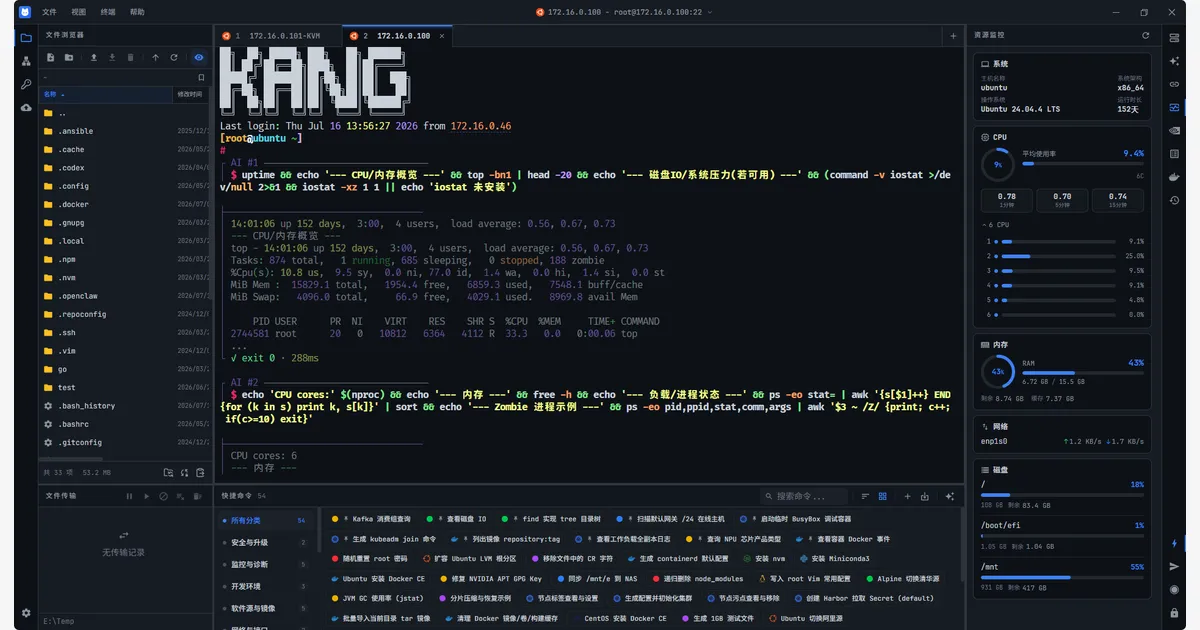Click the download file toolbar icon
This screenshot has height=630, width=1200.
(112, 58)
